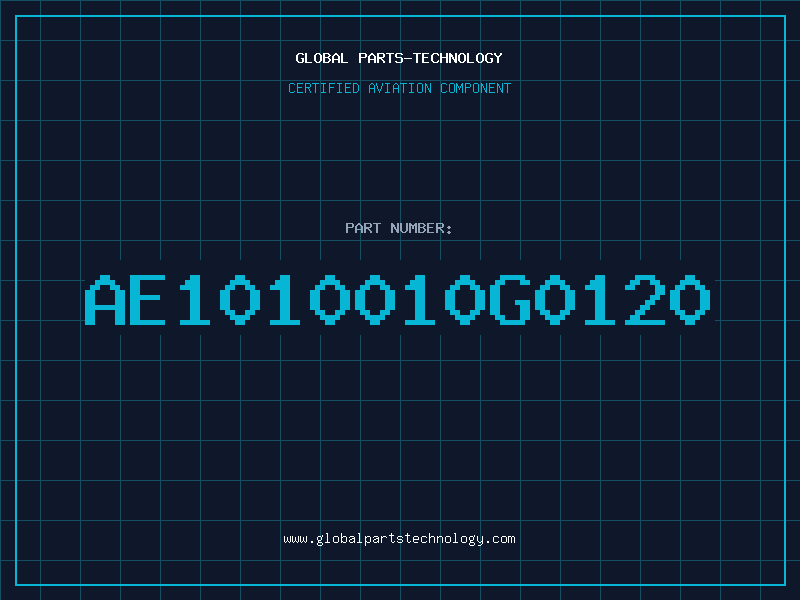Screen dimensions: 800x600
Task: Select the final 0 of the part number
Action: tap(690, 299)
